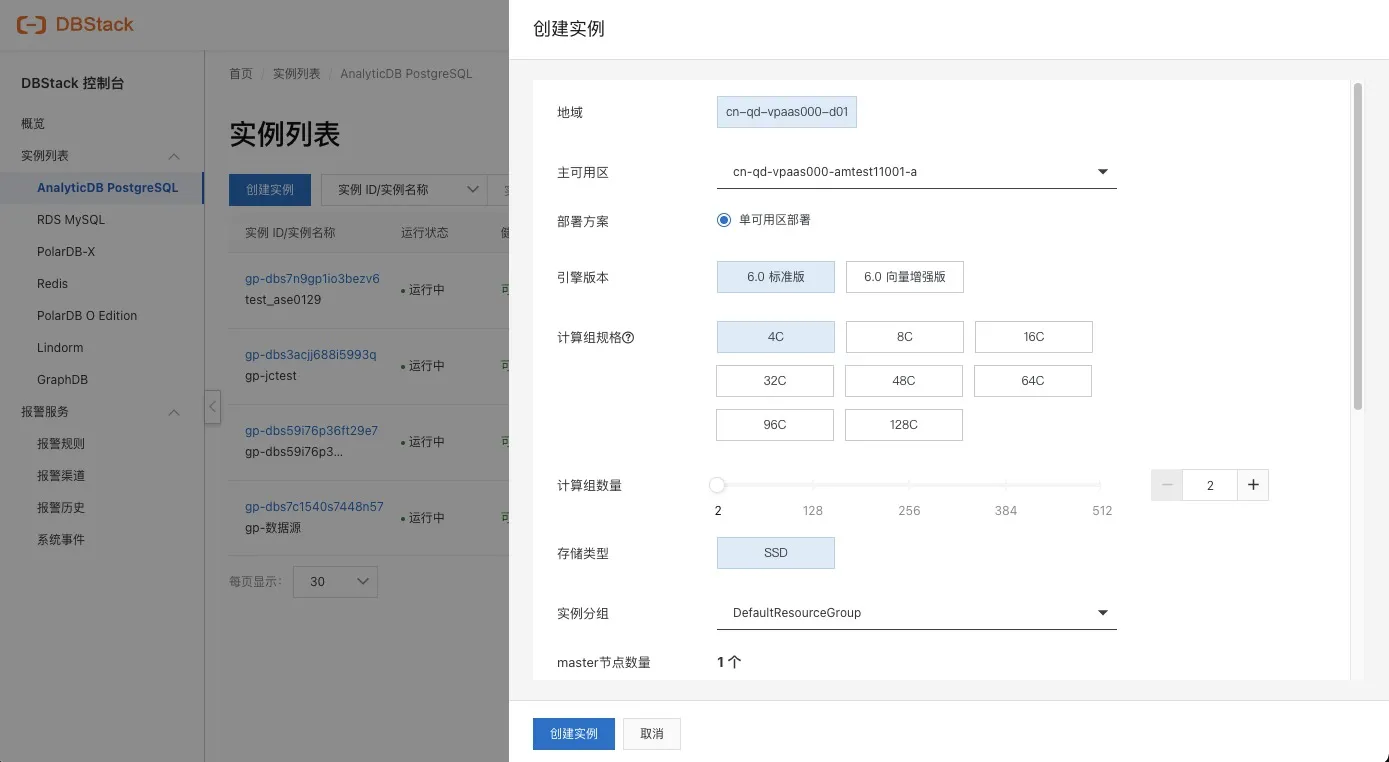Open the help icon next to 计算组规格
Viewport: 1389px width, 762px height.
click(x=629, y=338)
